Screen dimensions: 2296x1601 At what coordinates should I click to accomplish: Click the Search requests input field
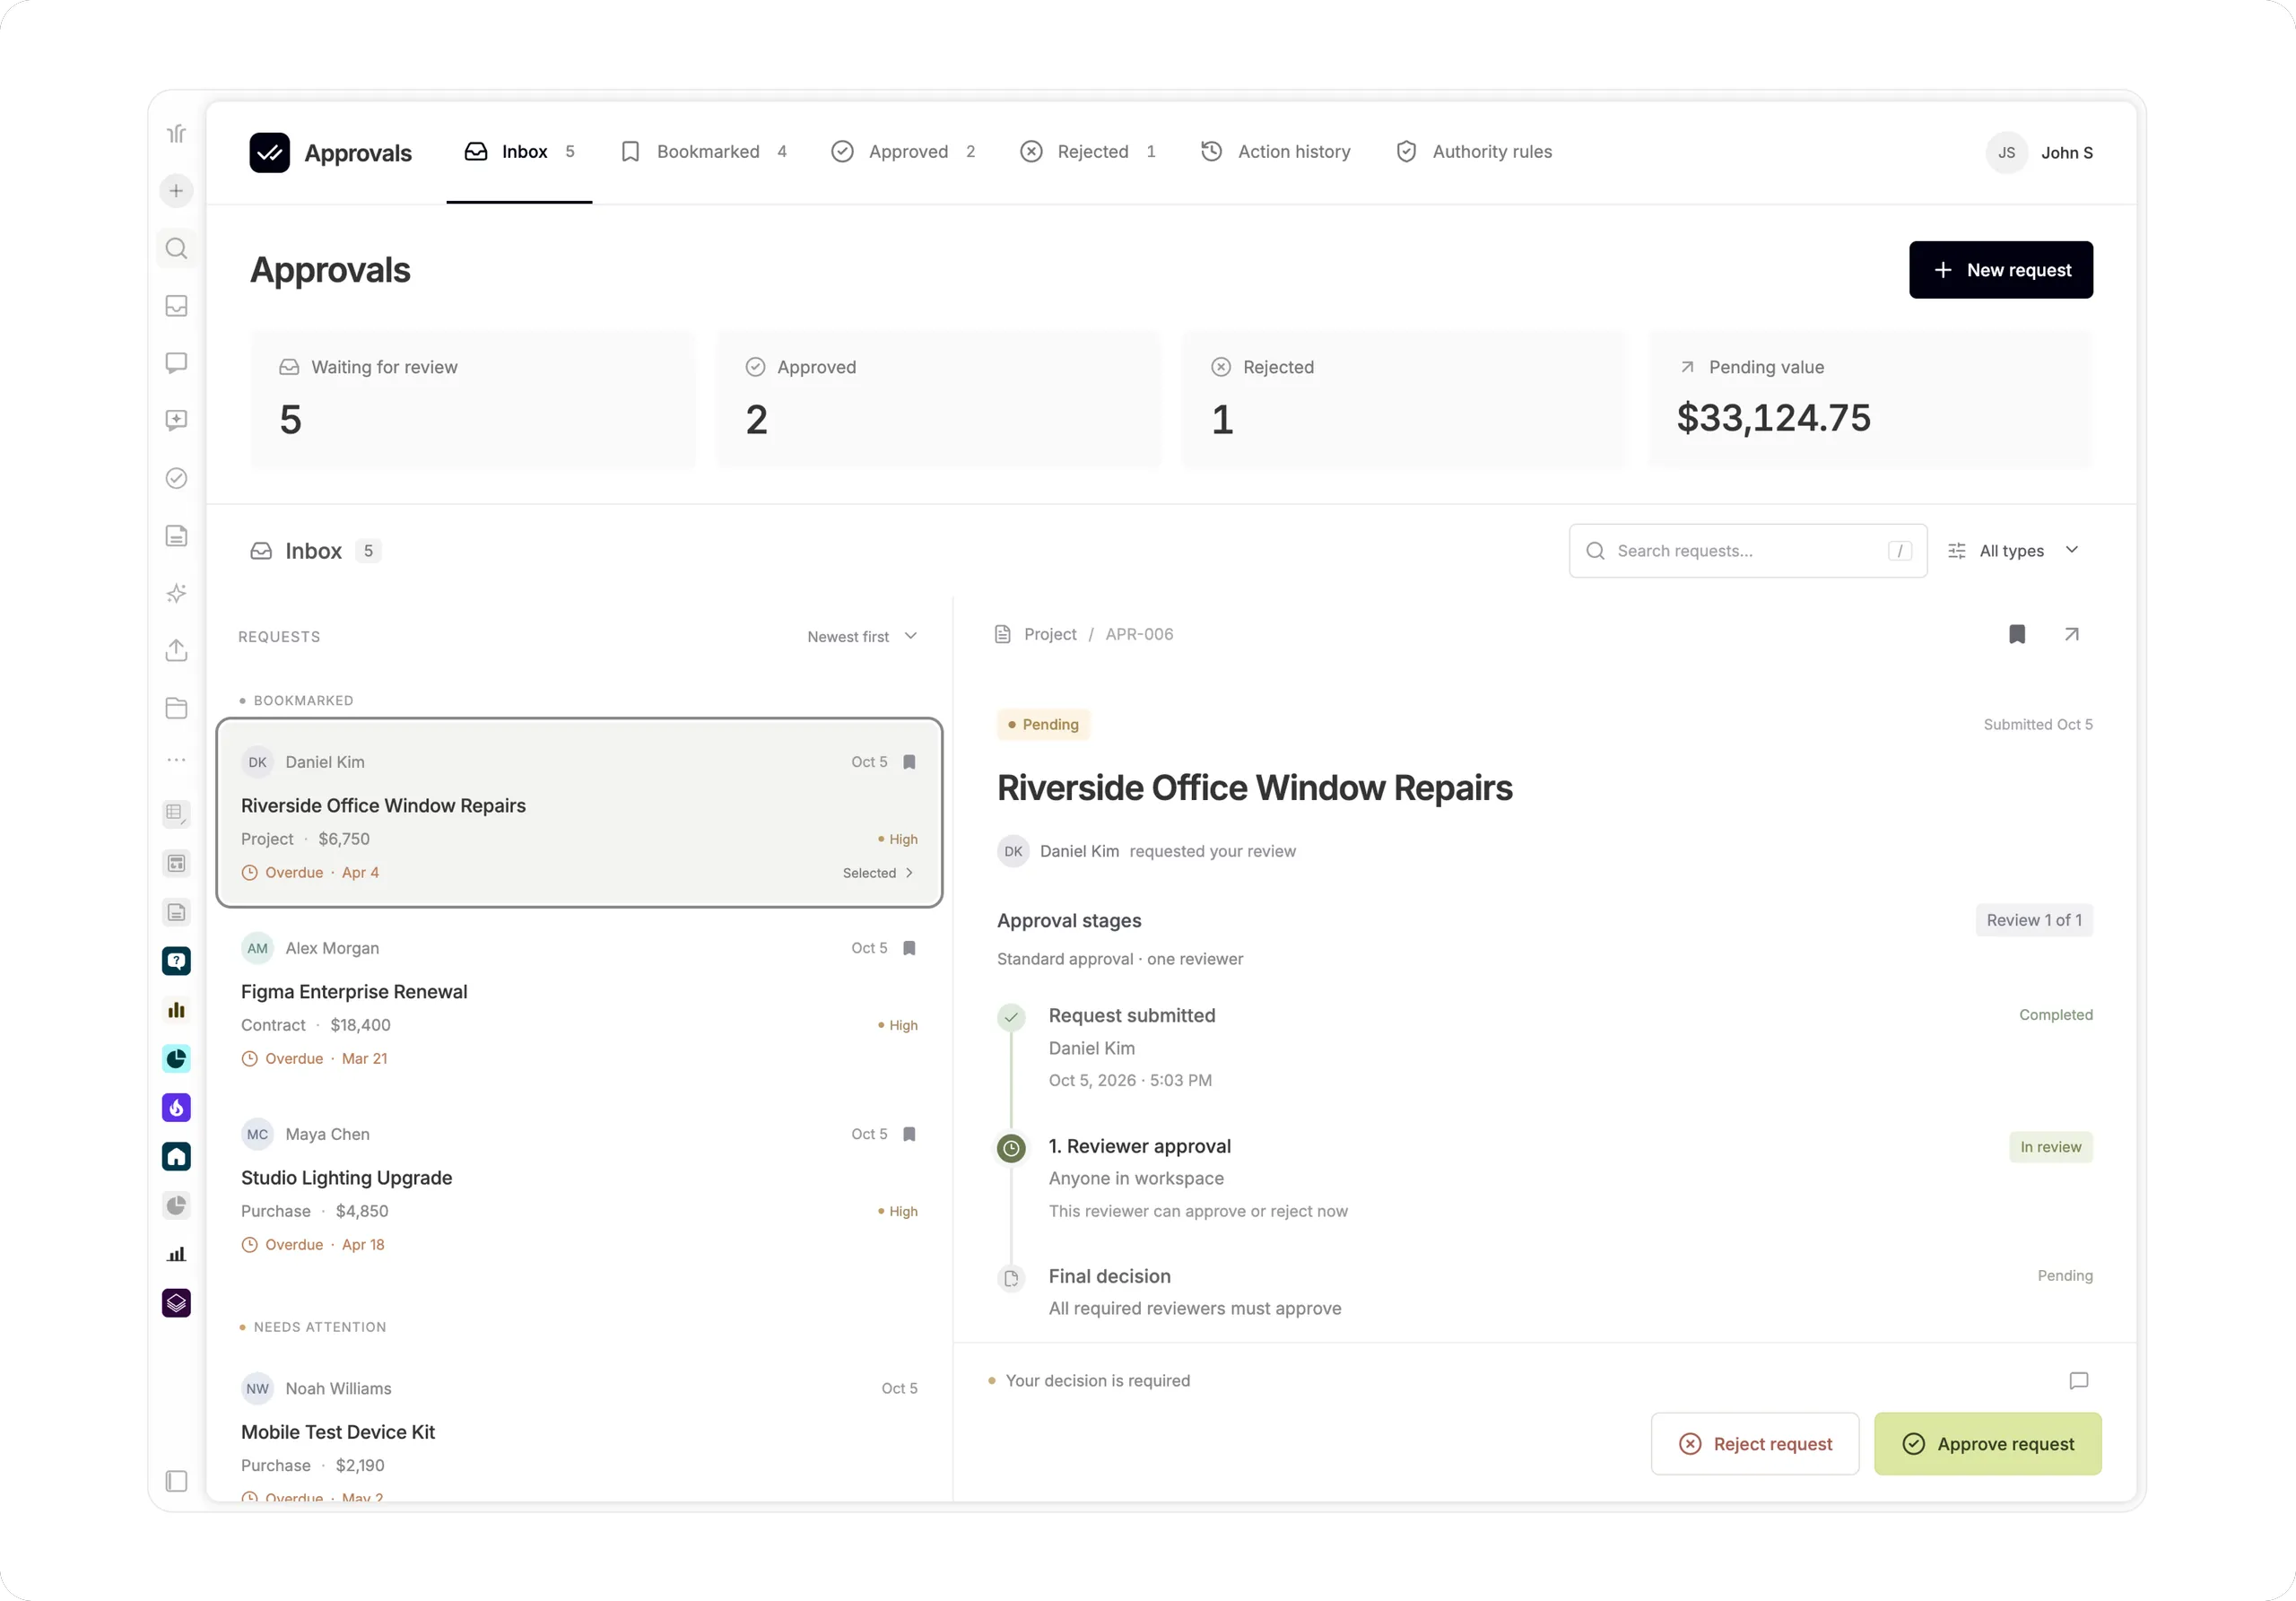[1747, 551]
